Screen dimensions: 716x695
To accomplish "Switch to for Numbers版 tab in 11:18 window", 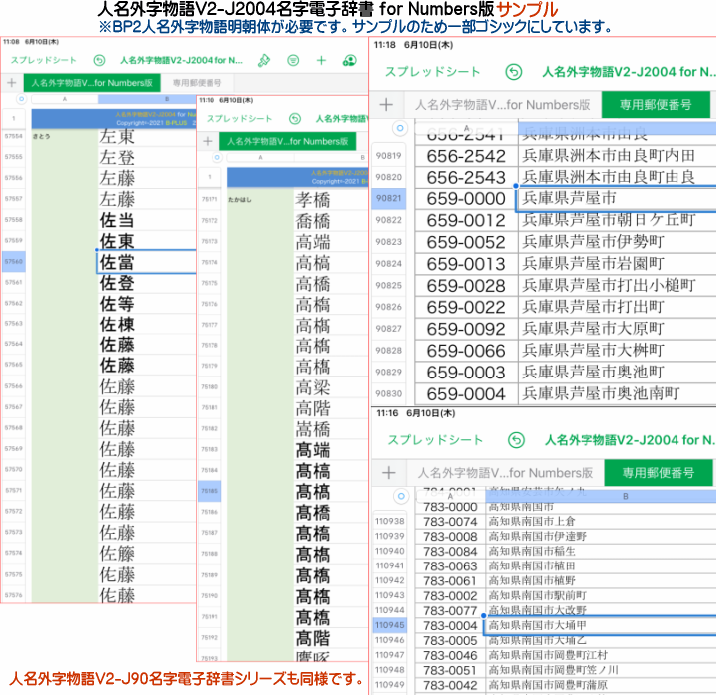I will click(502, 105).
